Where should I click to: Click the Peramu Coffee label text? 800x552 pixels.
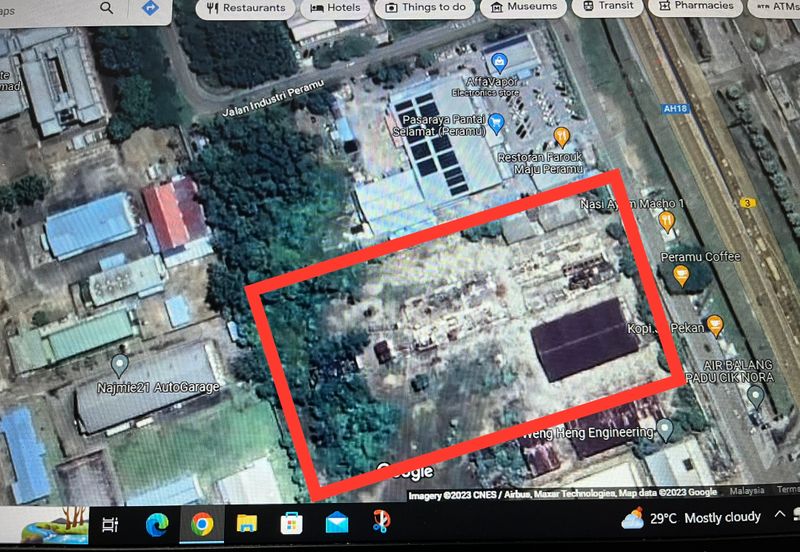(x=700, y=257)
